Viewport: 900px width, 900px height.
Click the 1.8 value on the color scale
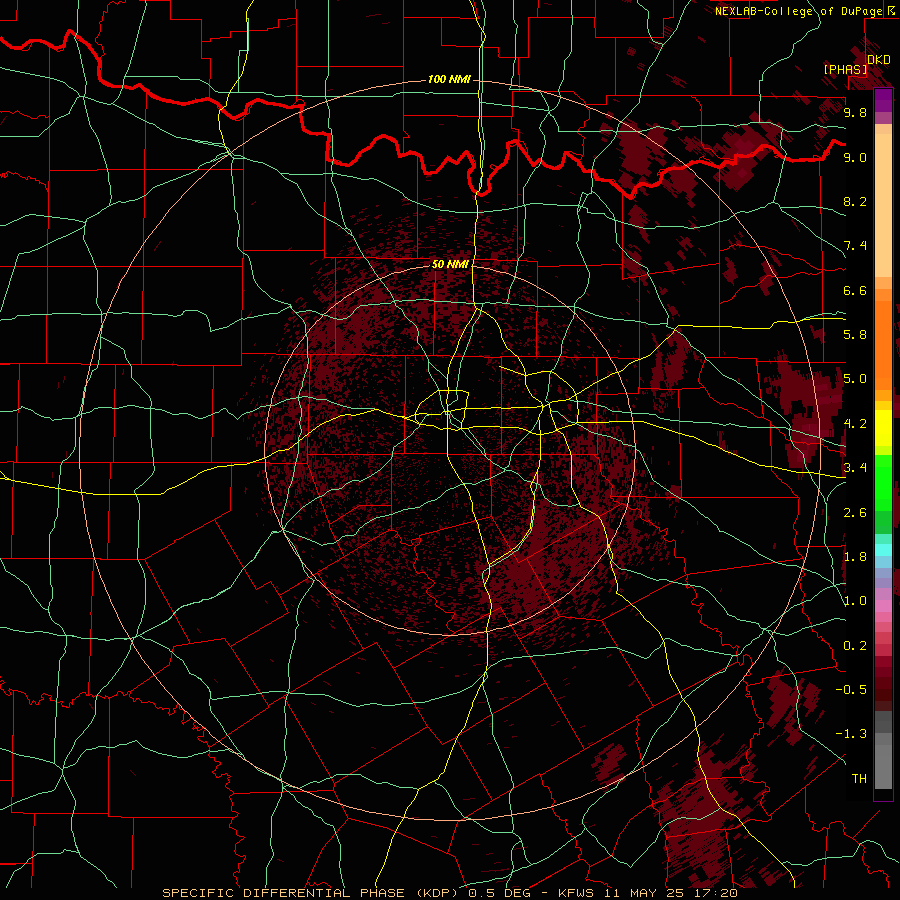tap(855, 557)
